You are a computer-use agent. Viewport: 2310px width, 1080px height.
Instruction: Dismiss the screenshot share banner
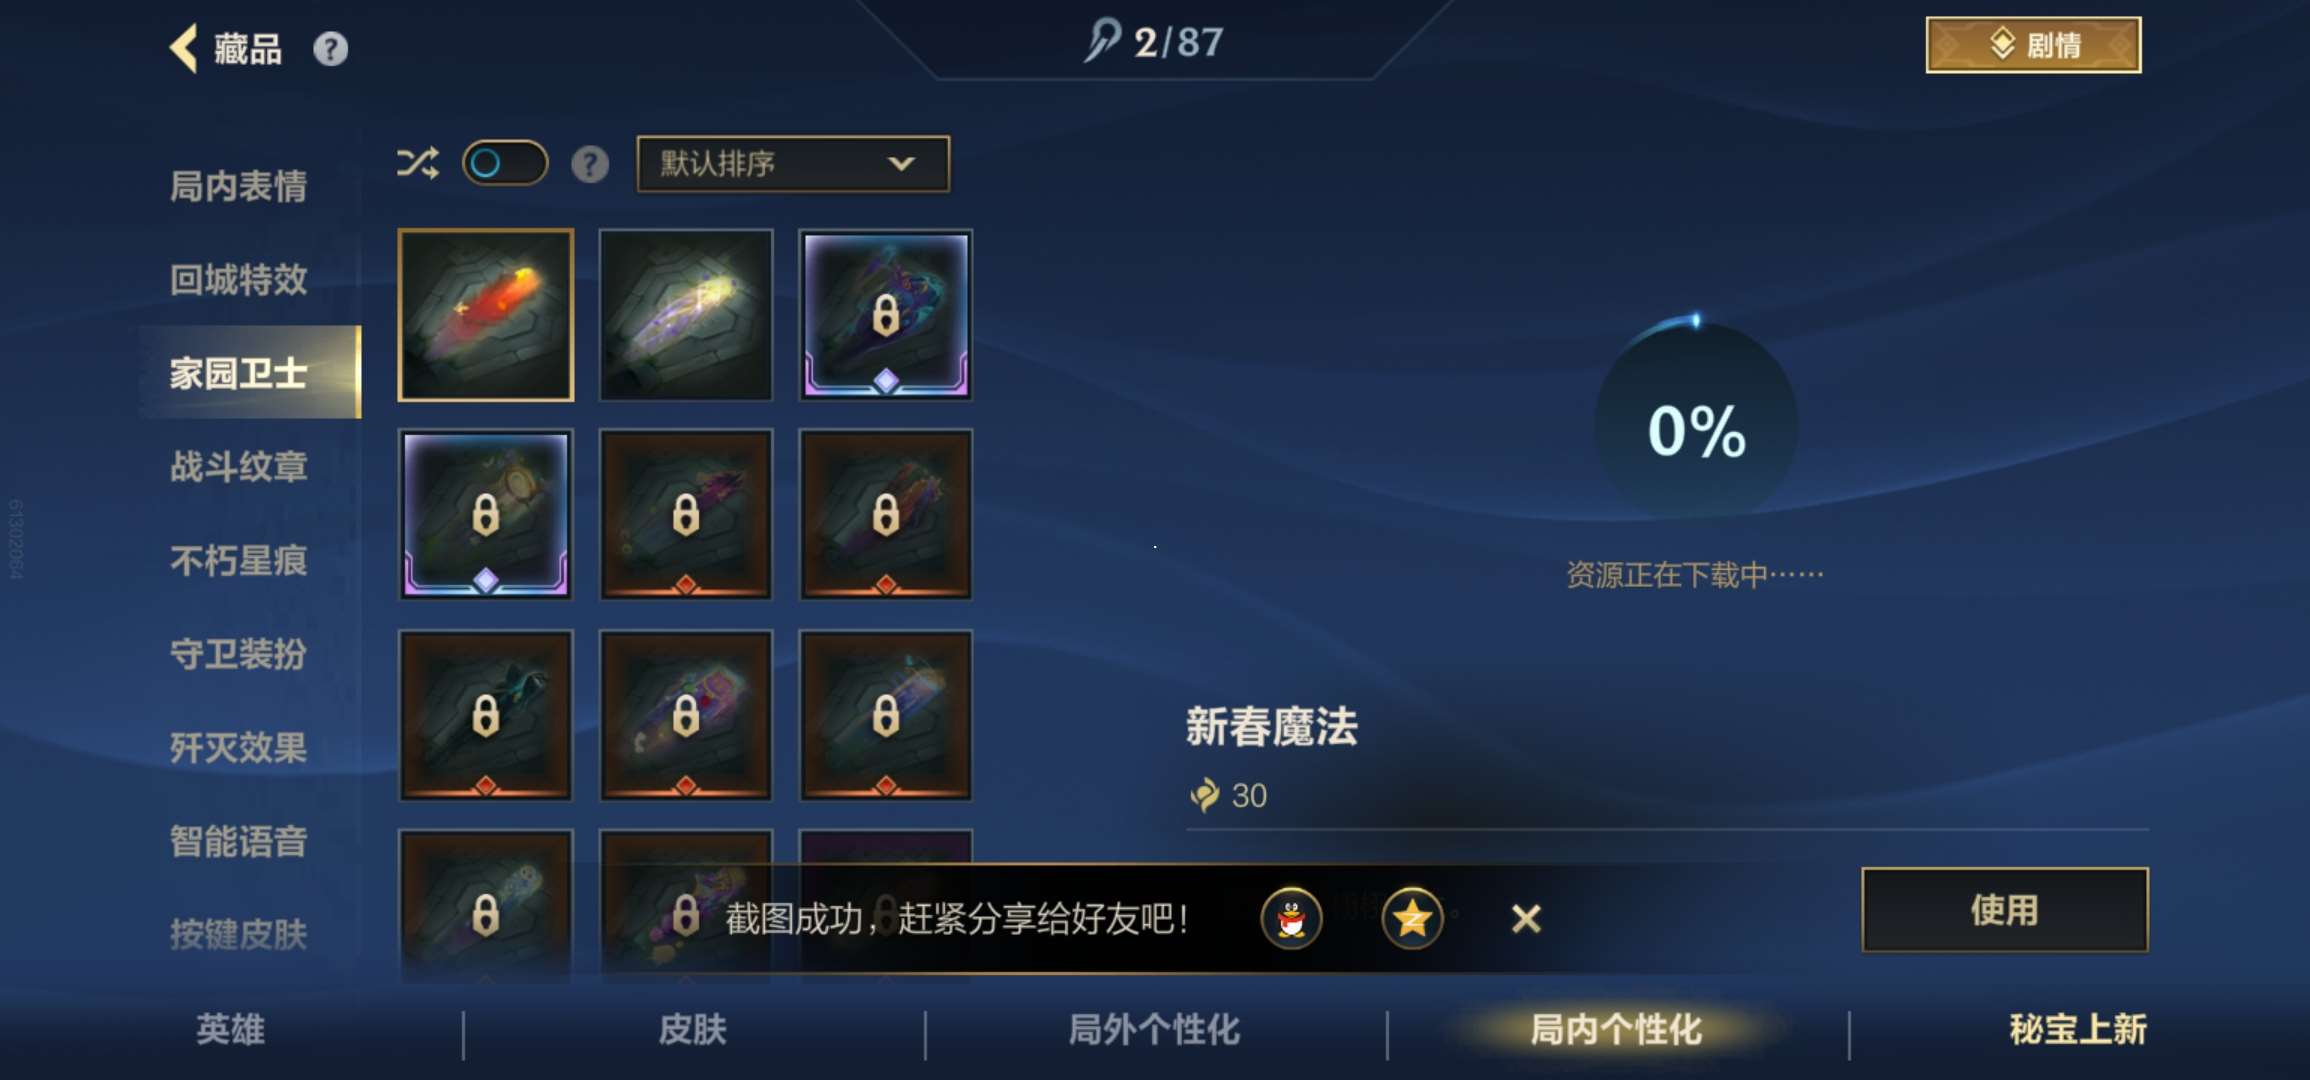point(1526,918)
